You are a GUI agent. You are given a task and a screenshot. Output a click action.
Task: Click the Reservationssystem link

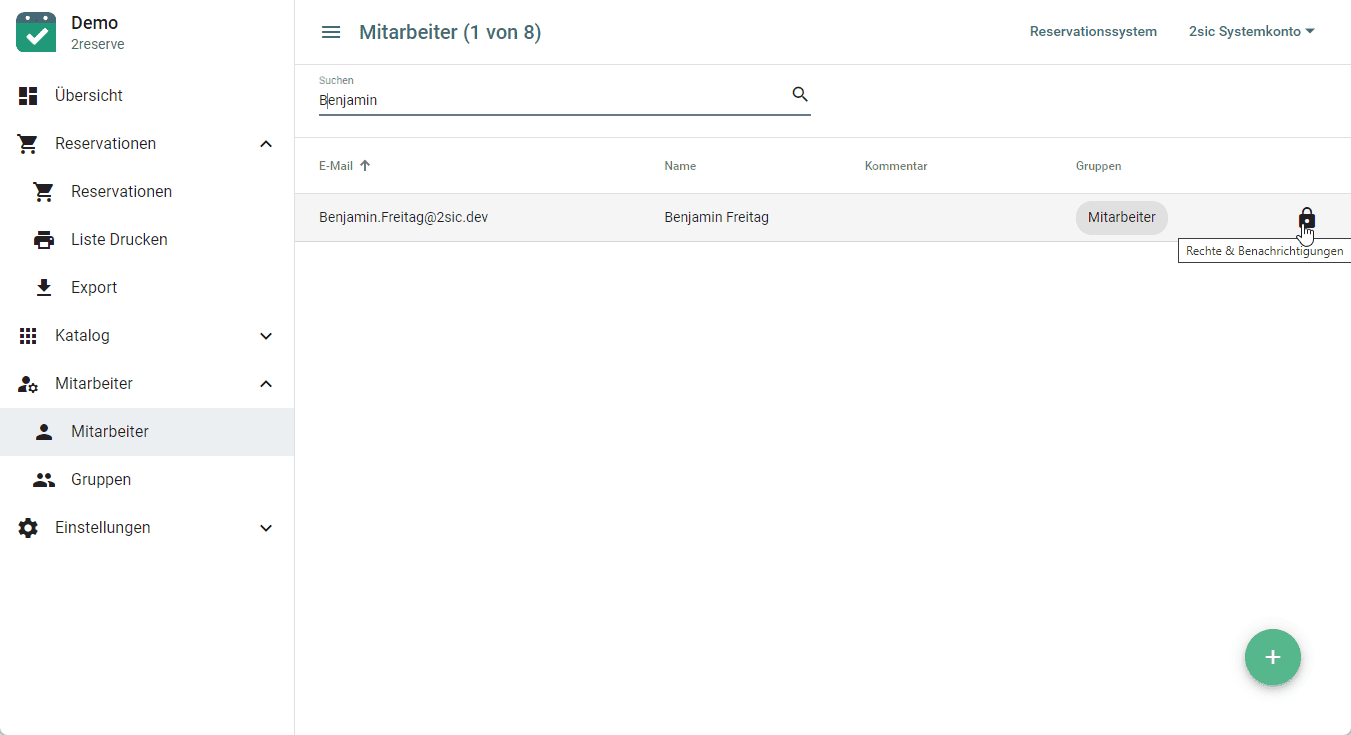click(x=1093, y=32)
